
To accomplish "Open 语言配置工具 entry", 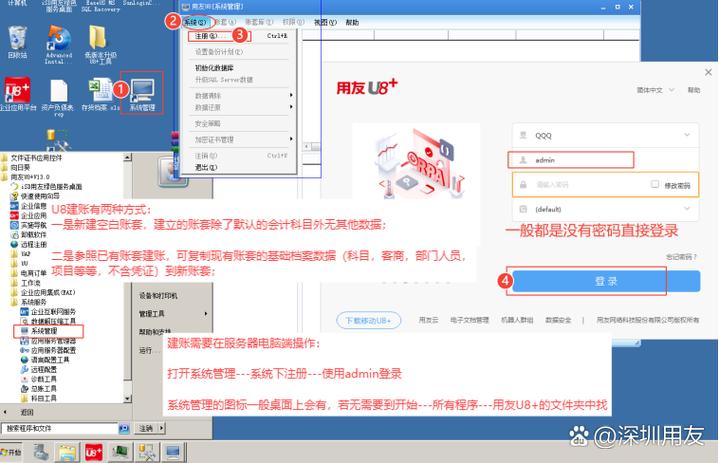I will click(x=45, y=360).
